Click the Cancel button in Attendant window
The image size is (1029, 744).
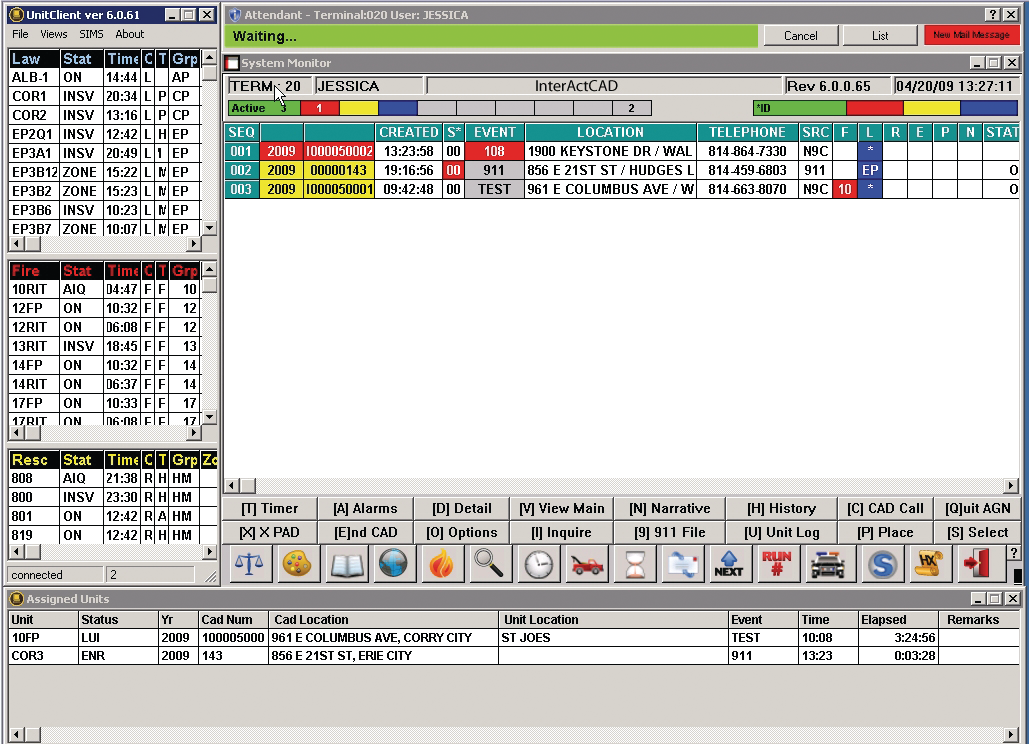tap(800, 35)
